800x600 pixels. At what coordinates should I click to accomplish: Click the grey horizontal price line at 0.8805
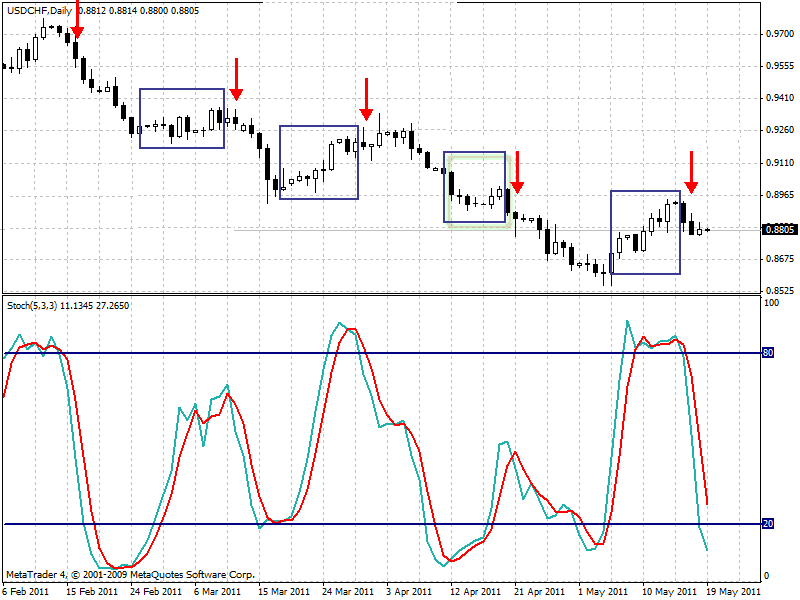click(497, 230)
